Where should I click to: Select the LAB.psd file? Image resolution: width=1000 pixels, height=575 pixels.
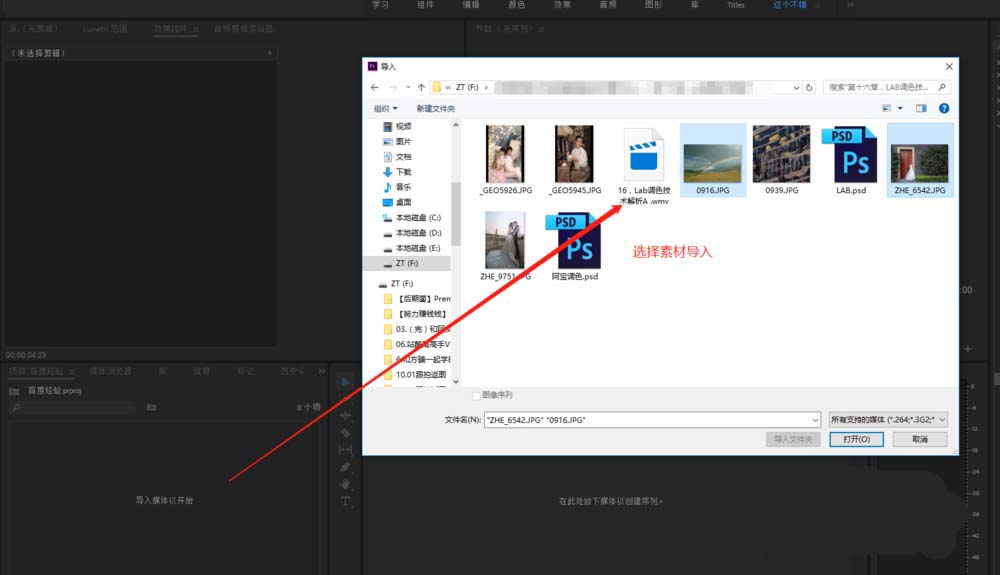click(851, 160)
